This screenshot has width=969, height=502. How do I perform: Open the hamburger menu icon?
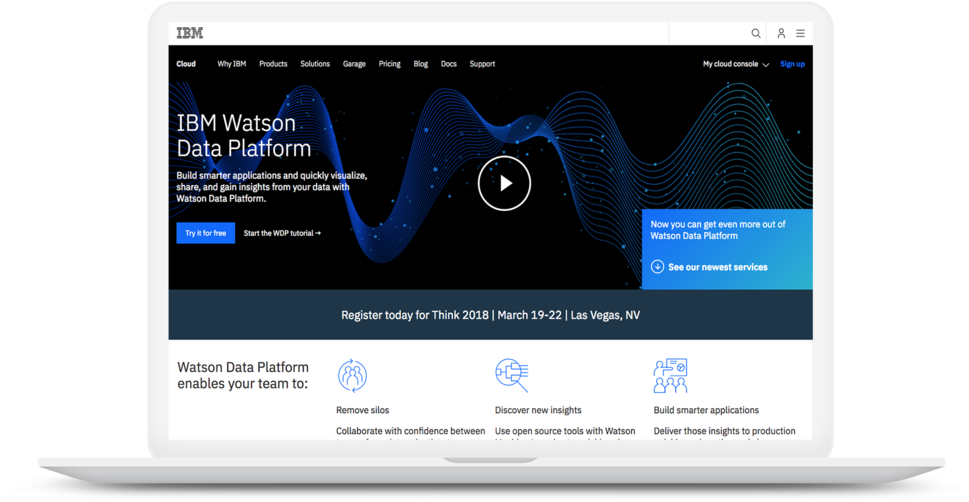pyautogui.click(x=800, y=33)
